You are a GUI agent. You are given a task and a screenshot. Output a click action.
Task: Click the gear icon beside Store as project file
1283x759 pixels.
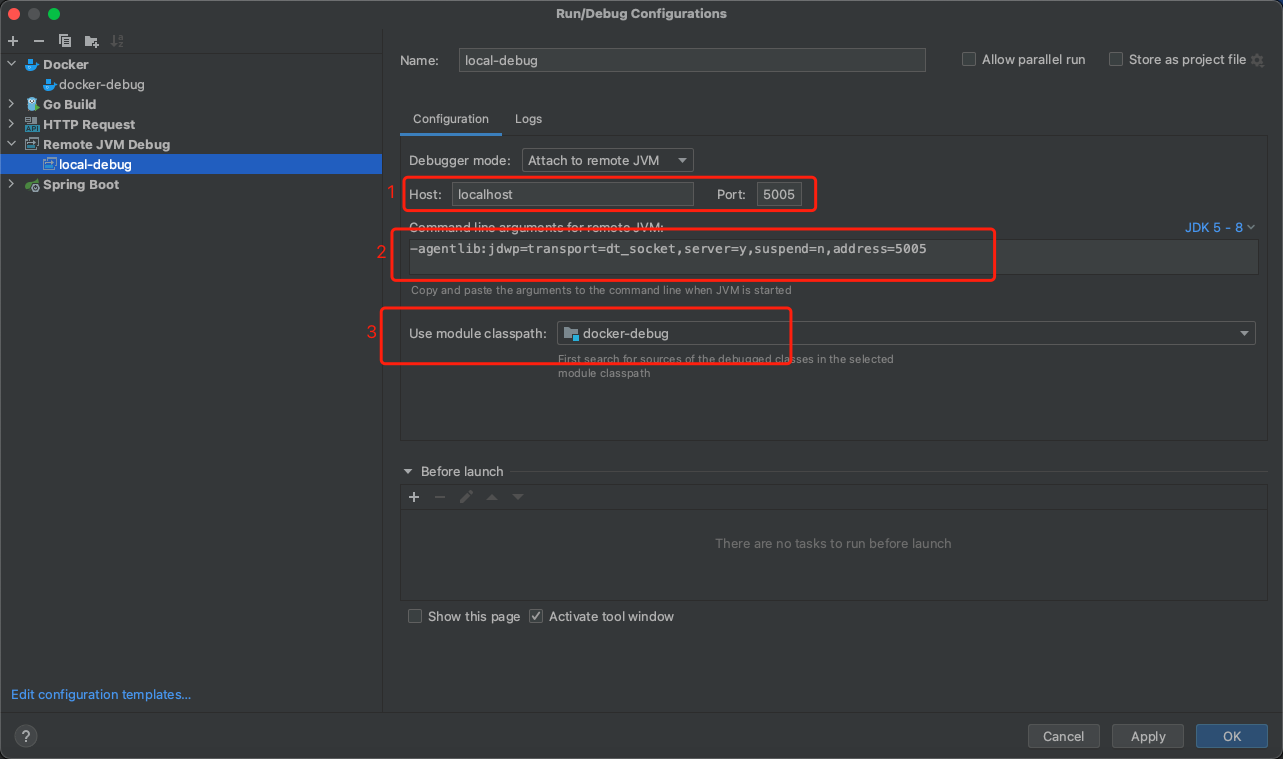tap(1257, 60)
